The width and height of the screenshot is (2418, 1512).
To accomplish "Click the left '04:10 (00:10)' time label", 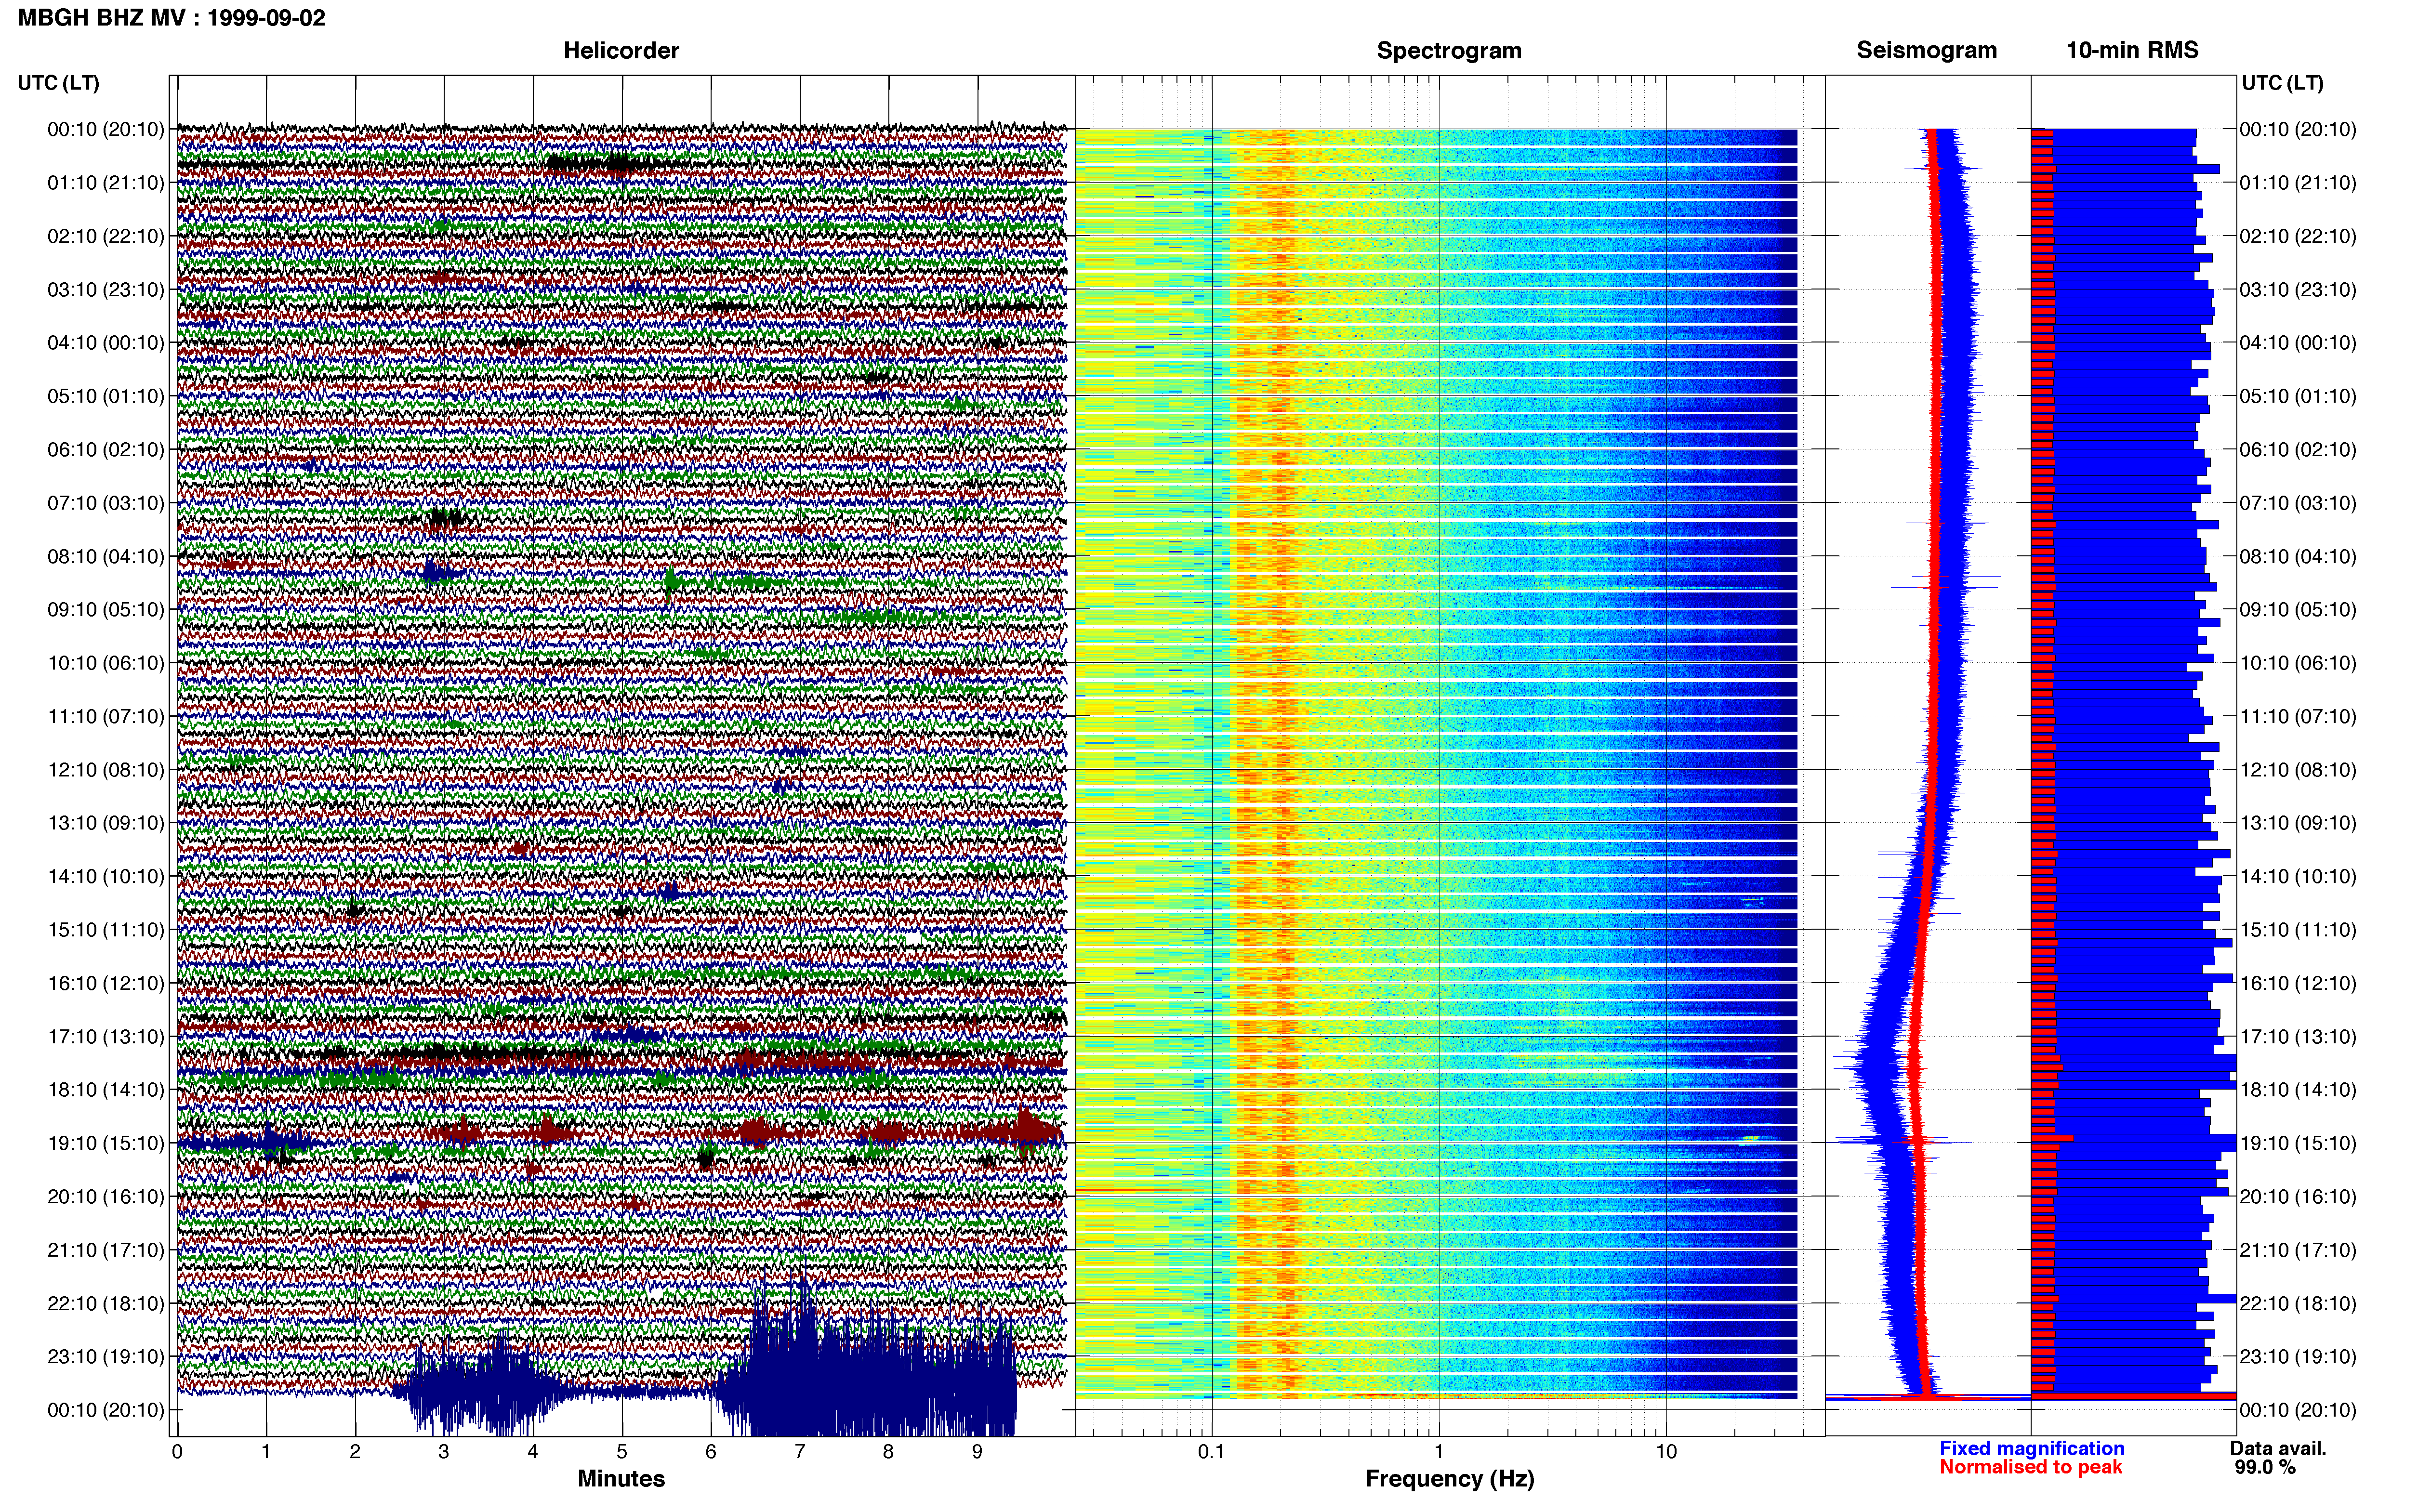I will click(106, 343).
